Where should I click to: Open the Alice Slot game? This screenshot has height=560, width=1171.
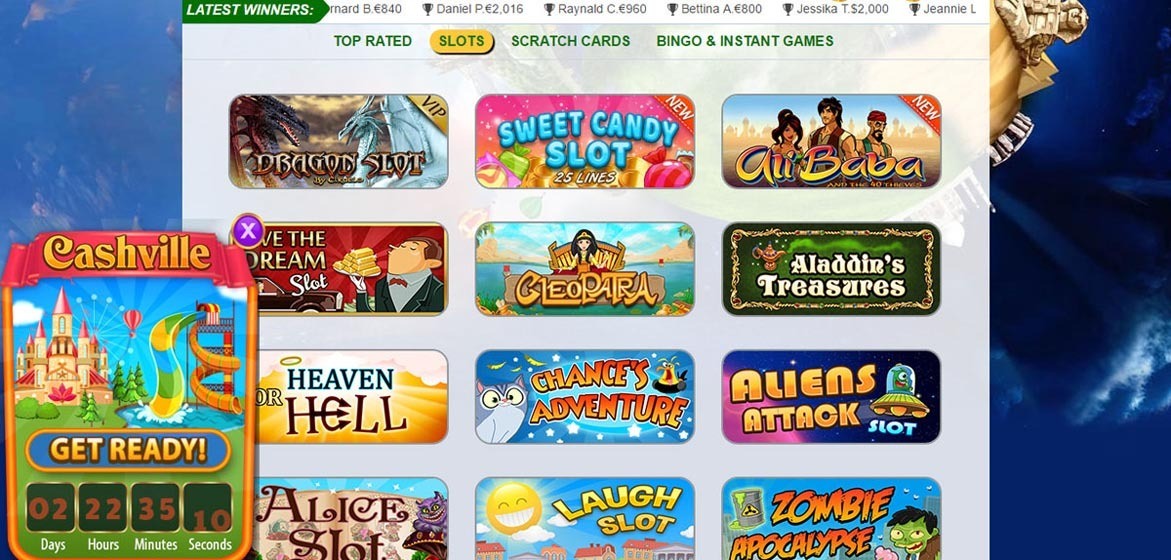(352, 519)
